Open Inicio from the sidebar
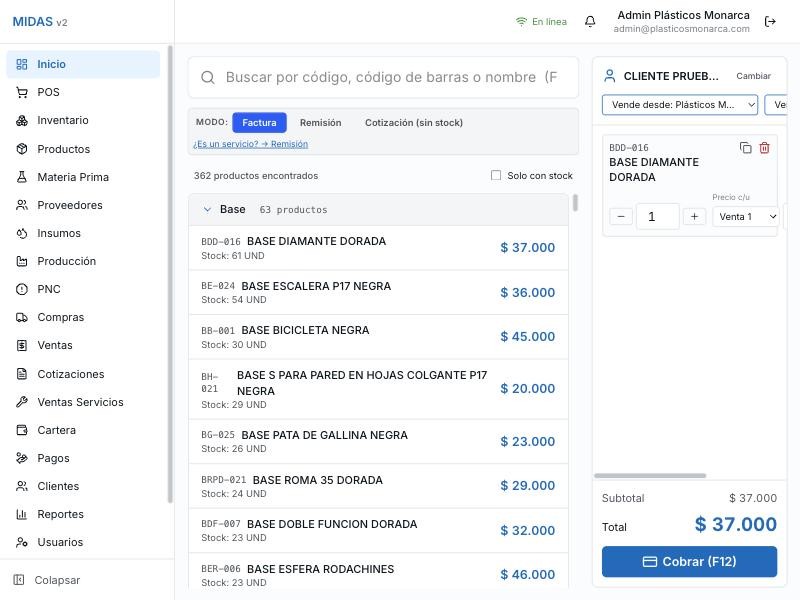This screenshot has width=800, height=600. [x=83, y=64]
